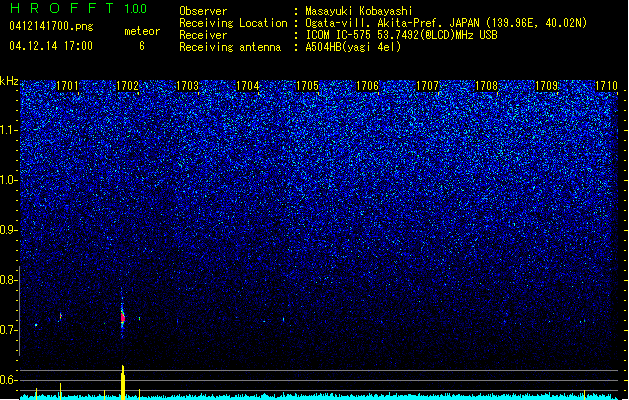Click the 1703 time marker
Viewport: 629px width, 400px height.
(187, 86)
